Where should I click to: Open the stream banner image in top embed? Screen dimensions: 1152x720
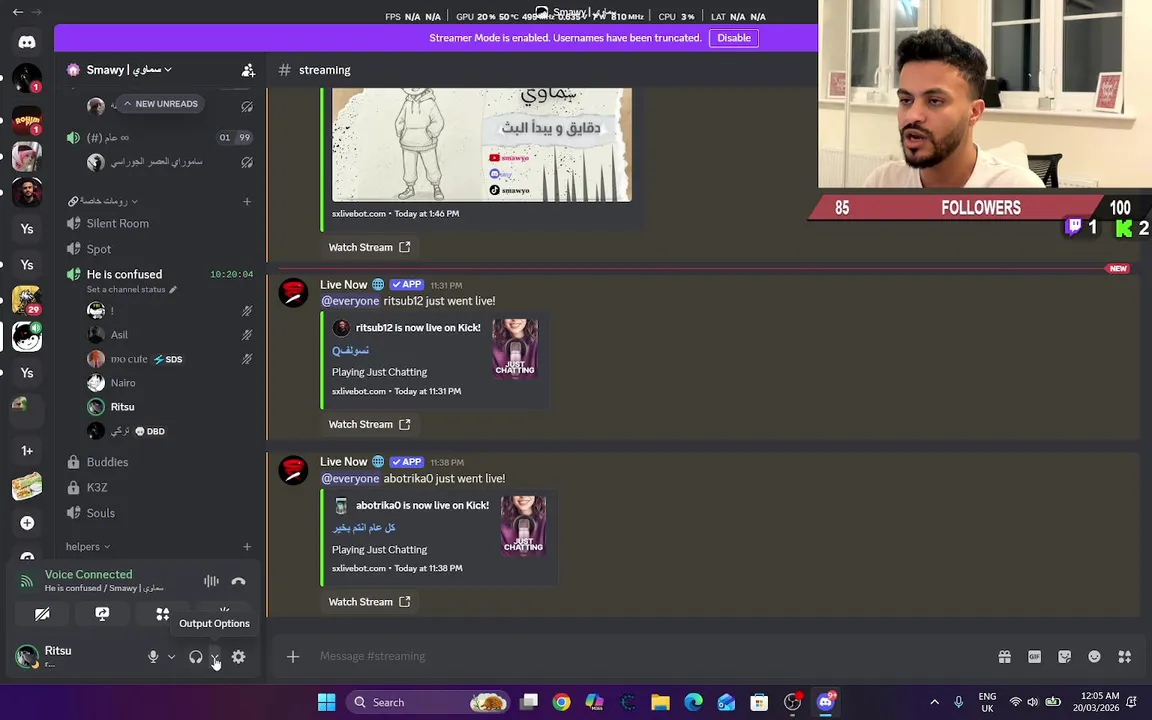[482, 144]
